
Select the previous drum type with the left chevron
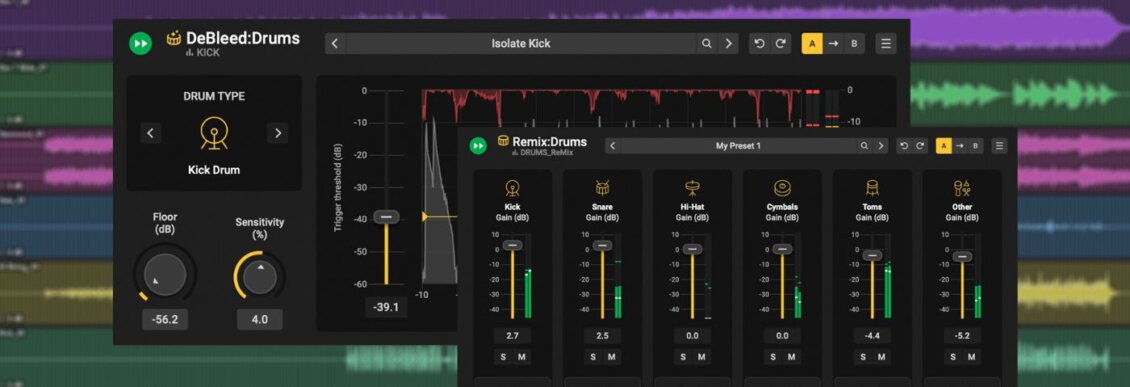click(151, 133)
